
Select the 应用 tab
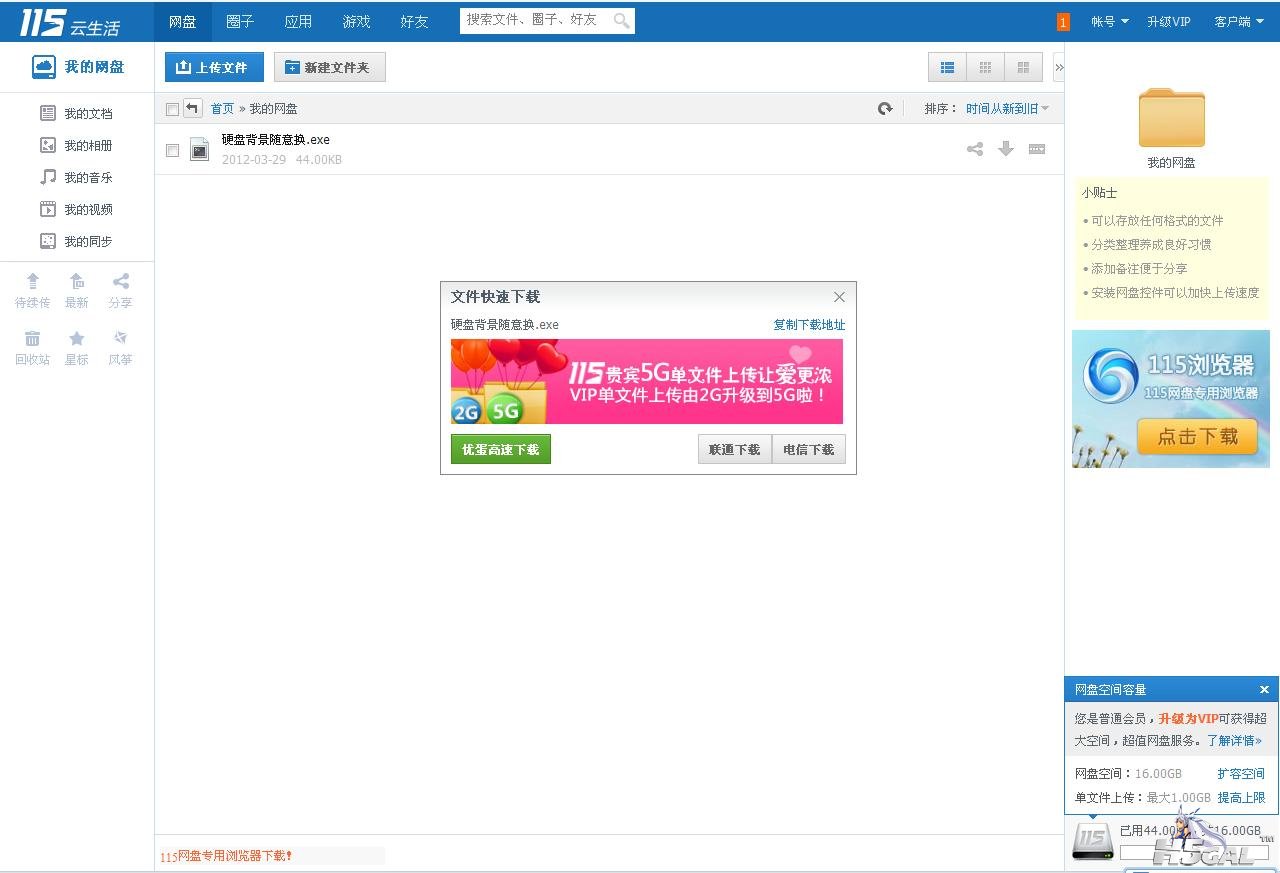[298, 21]
